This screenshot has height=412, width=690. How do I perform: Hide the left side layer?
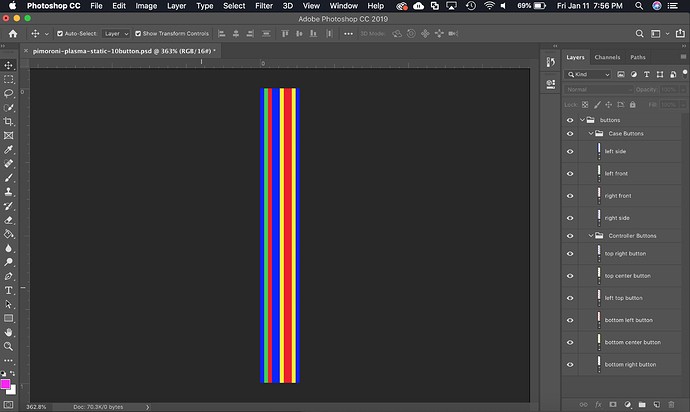pyautogui.click(x=570, y=151)
